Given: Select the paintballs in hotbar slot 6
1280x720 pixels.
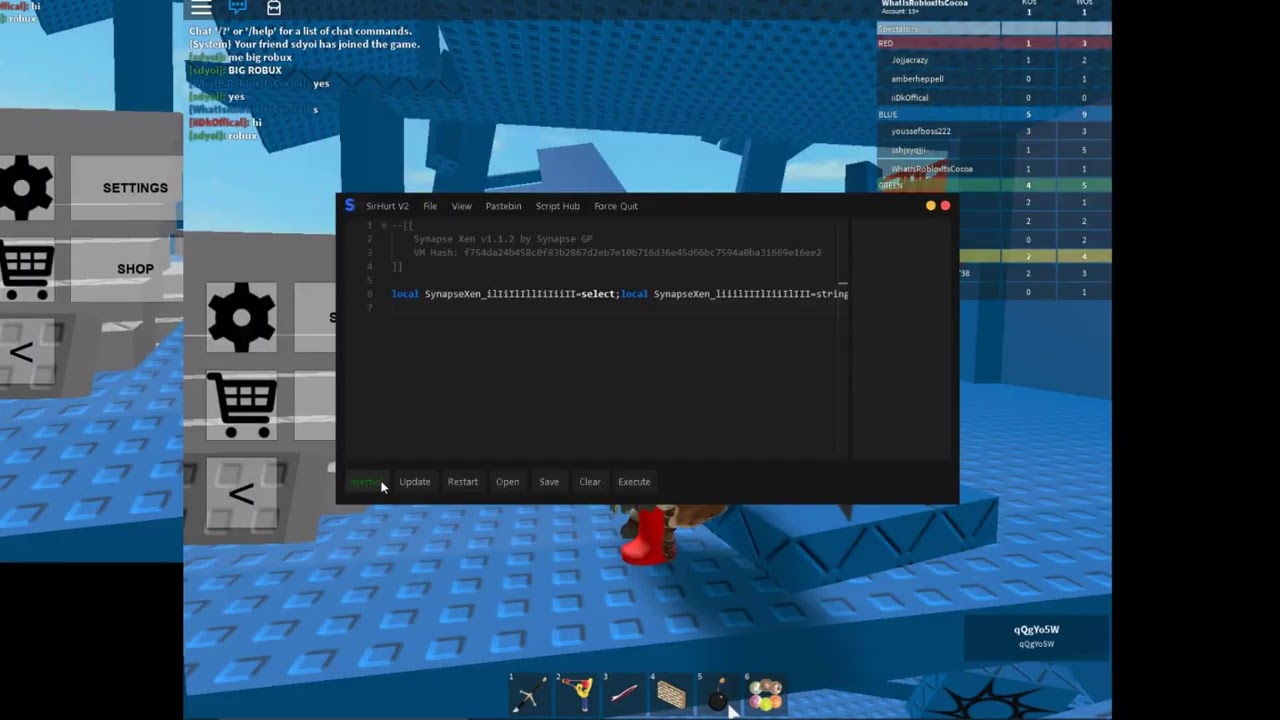Looking at the screenshot, I should tap(765, 693).
